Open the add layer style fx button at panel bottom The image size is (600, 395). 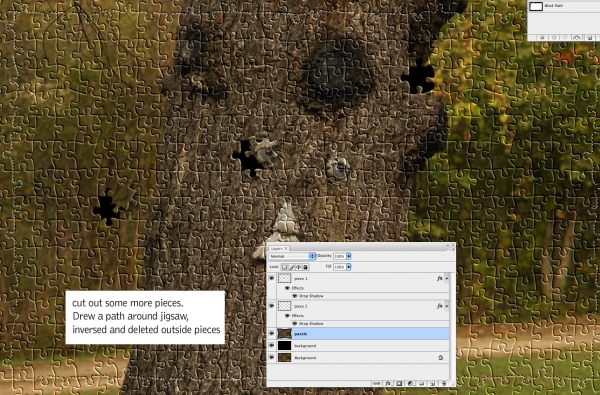388,384
